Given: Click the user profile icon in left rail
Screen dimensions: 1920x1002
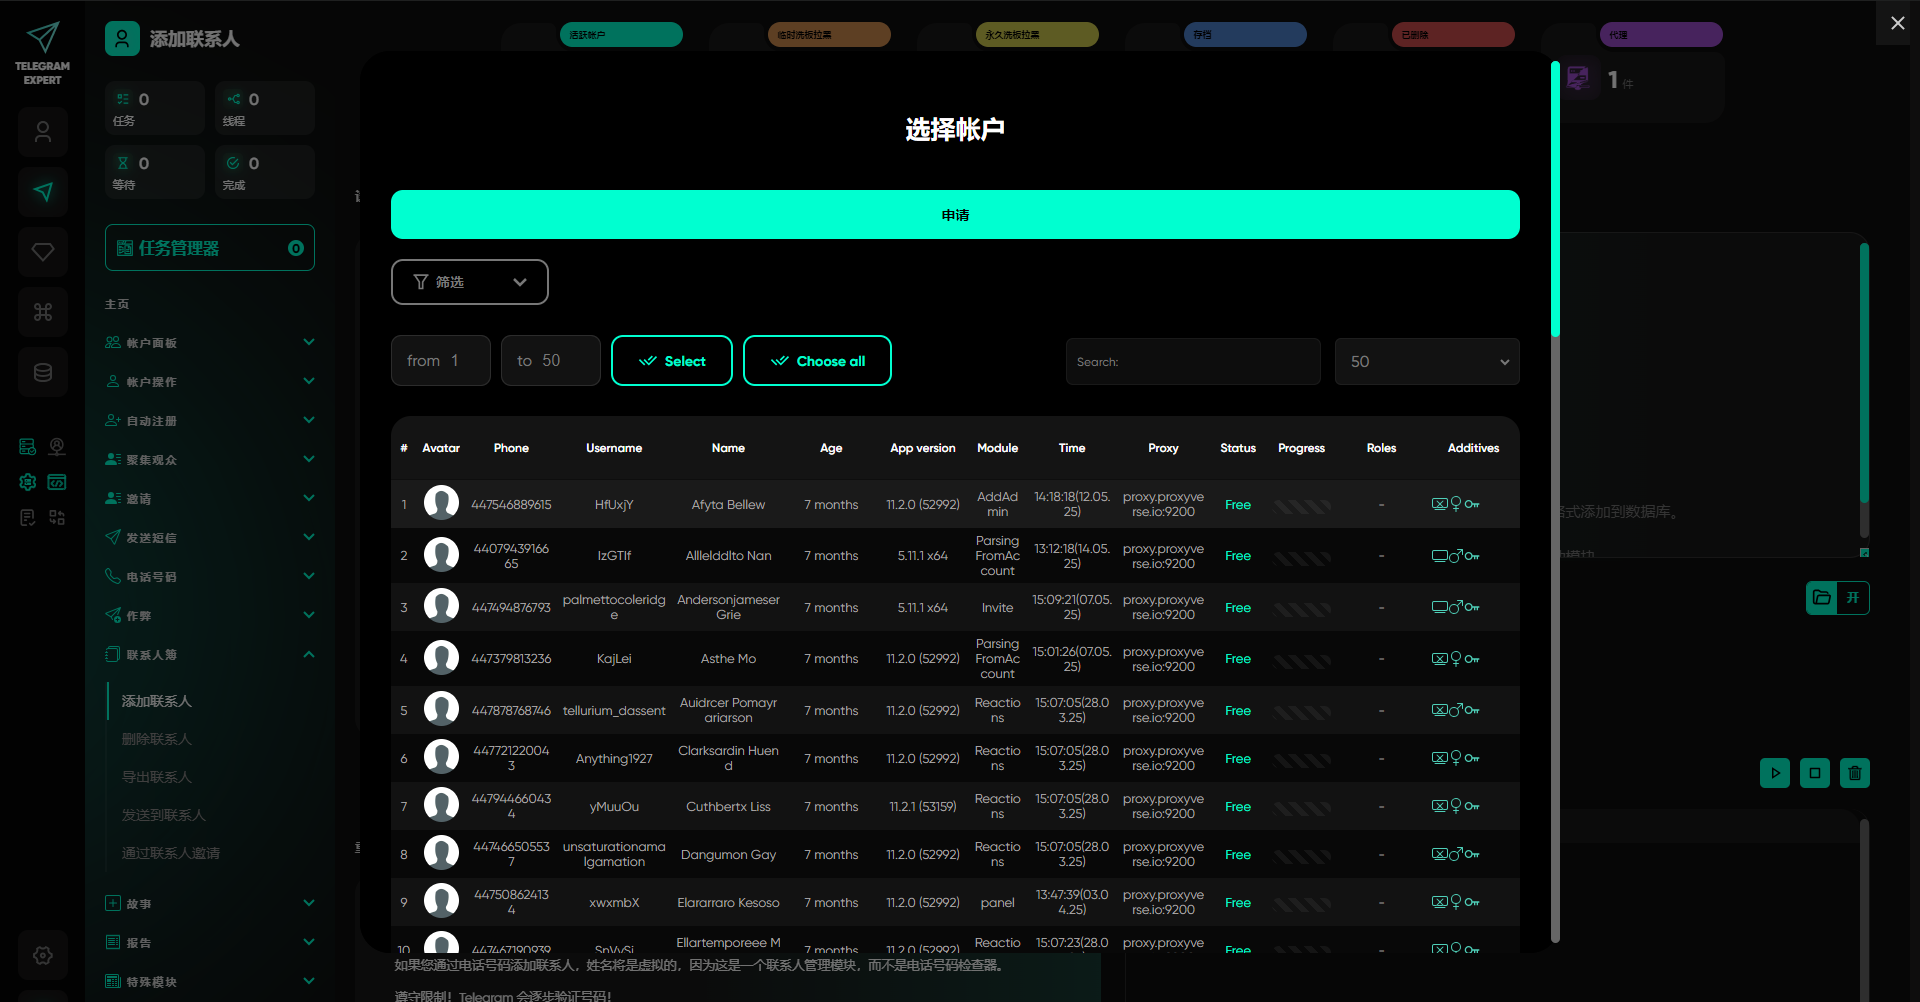Looking at the screenshot, I should pyautogui.click(x=42, y=132).
